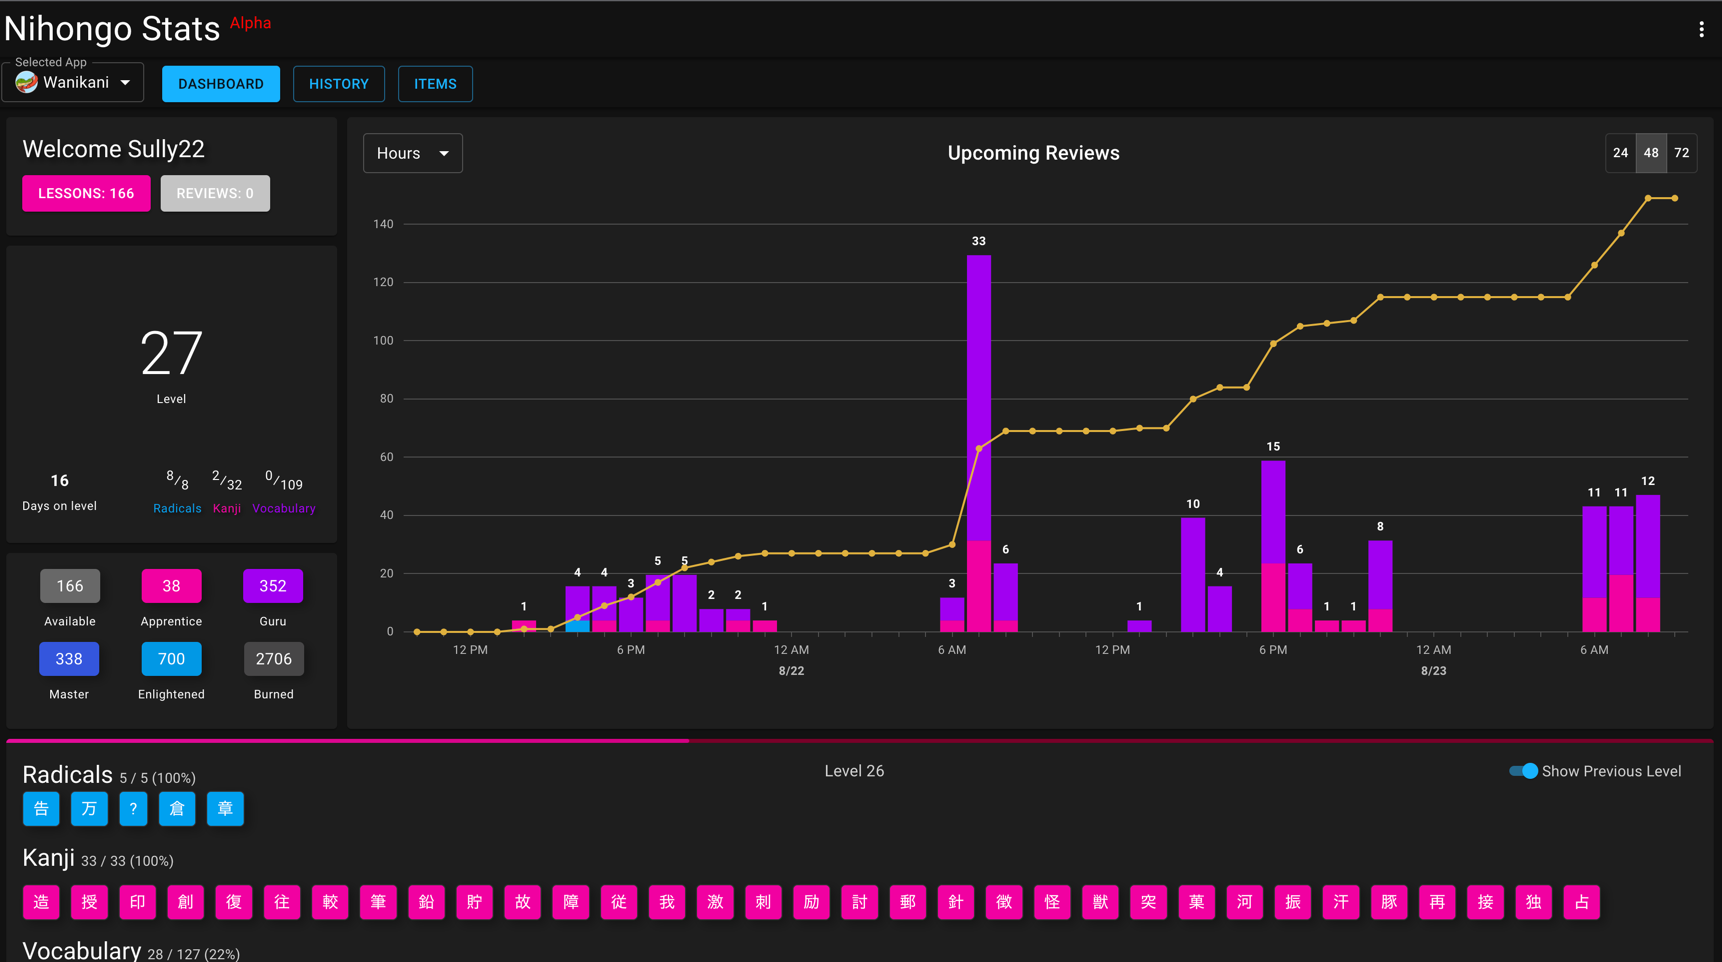Open the three-dot overflow menu
This screenshot has width=1722, height=962.
(x=1701, y=30)
